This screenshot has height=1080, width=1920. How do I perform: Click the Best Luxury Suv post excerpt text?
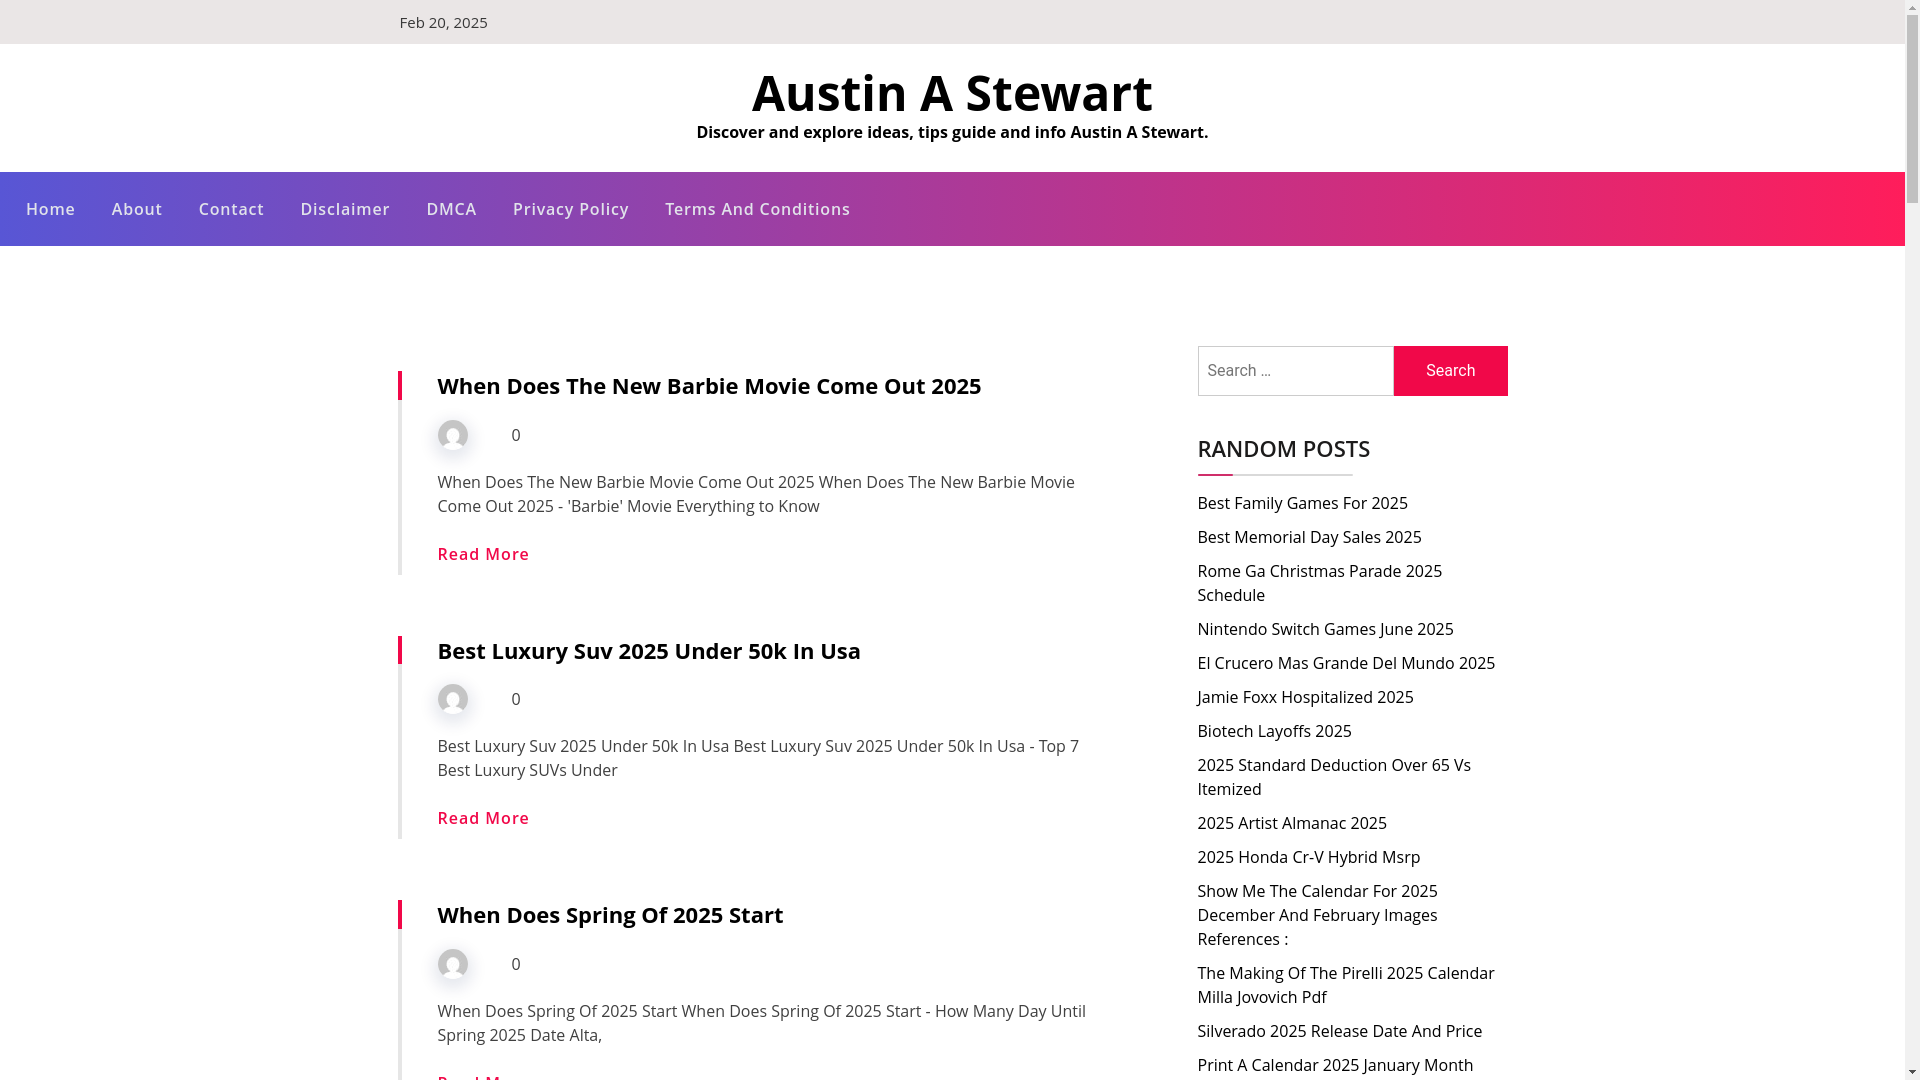click(758, 758)
